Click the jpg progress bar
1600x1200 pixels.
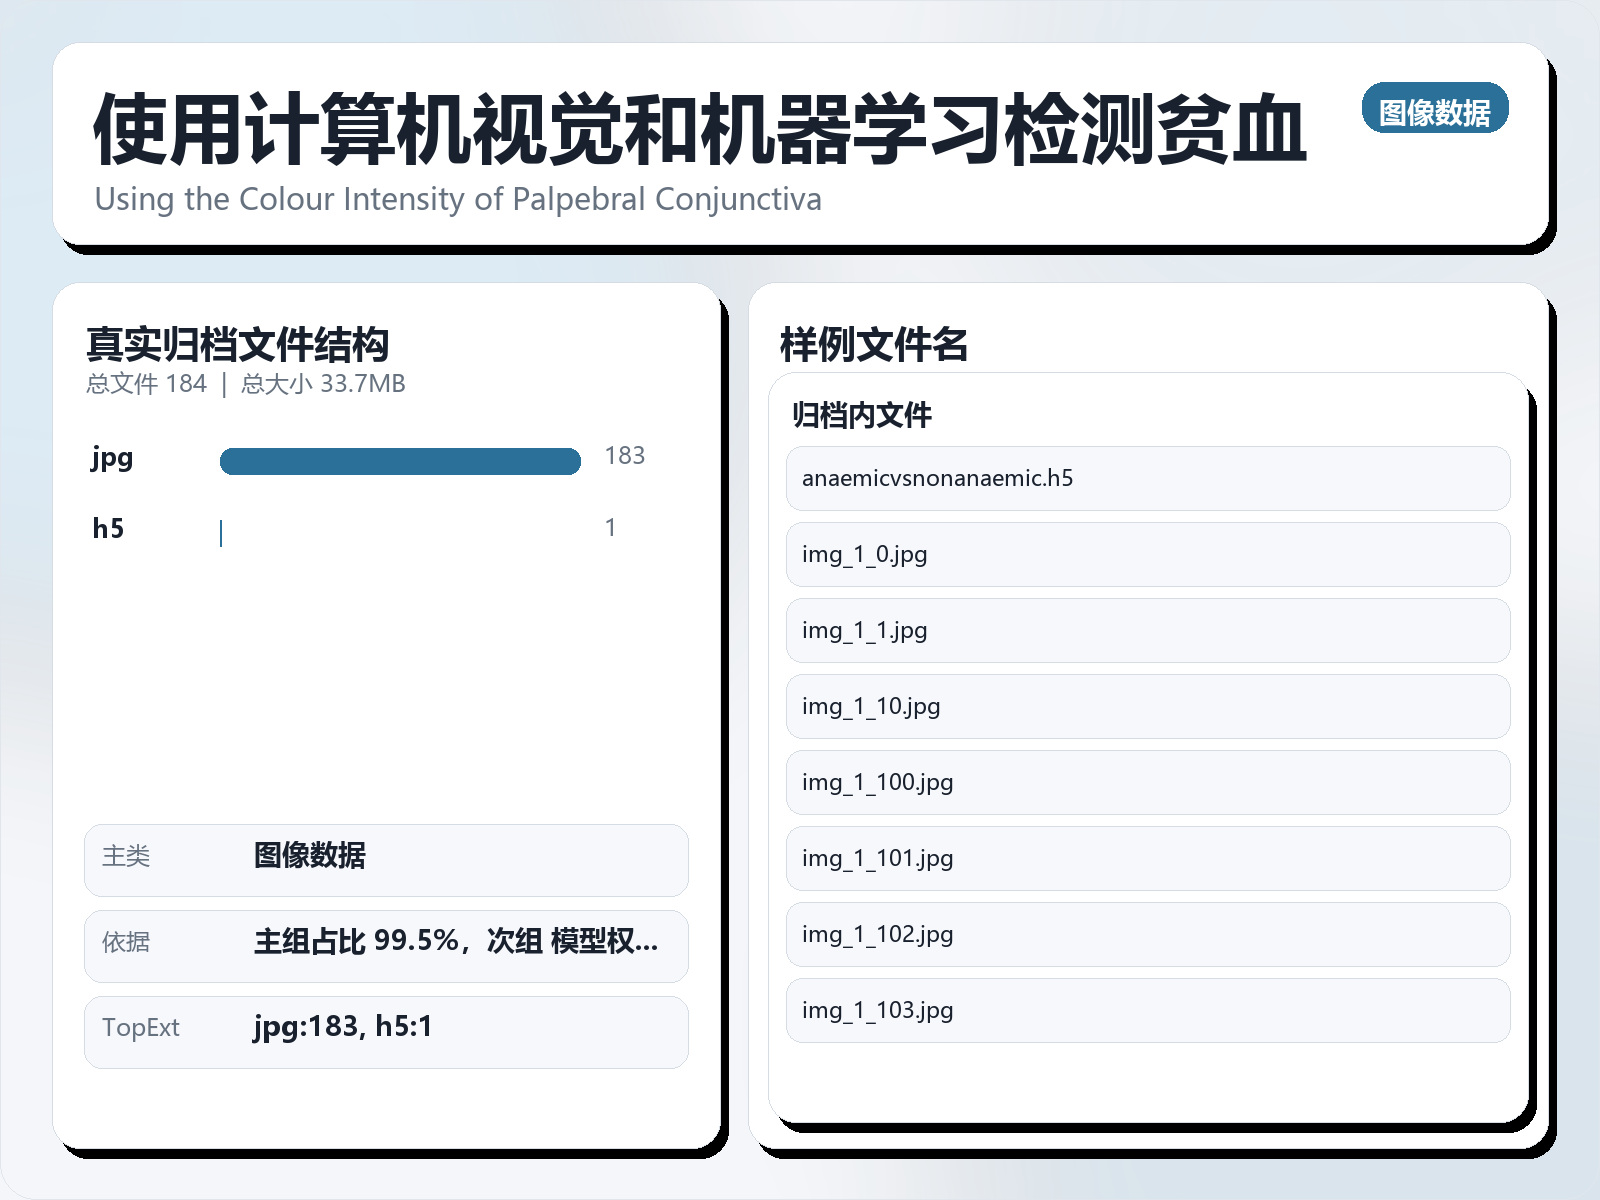400,460
